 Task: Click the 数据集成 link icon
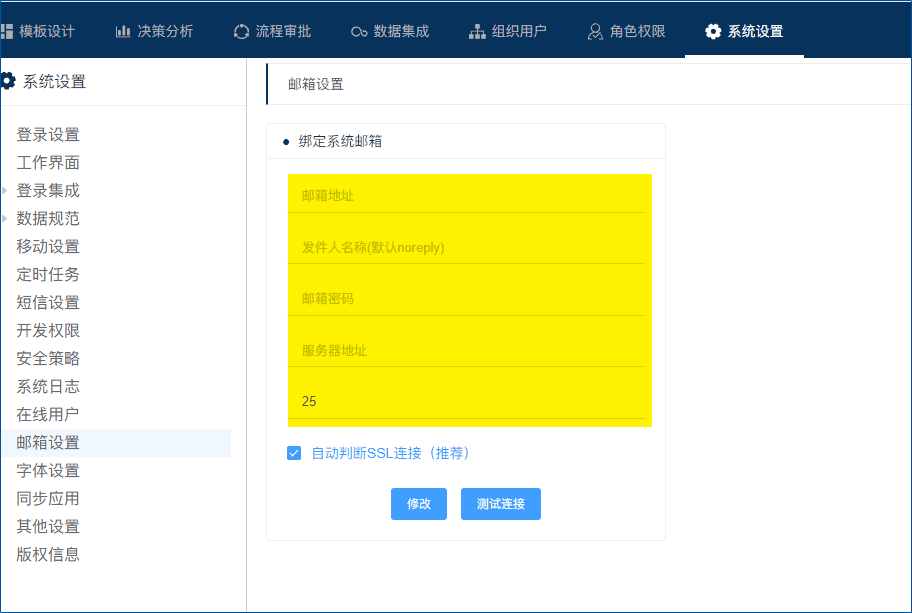click(x=359, y=32)
